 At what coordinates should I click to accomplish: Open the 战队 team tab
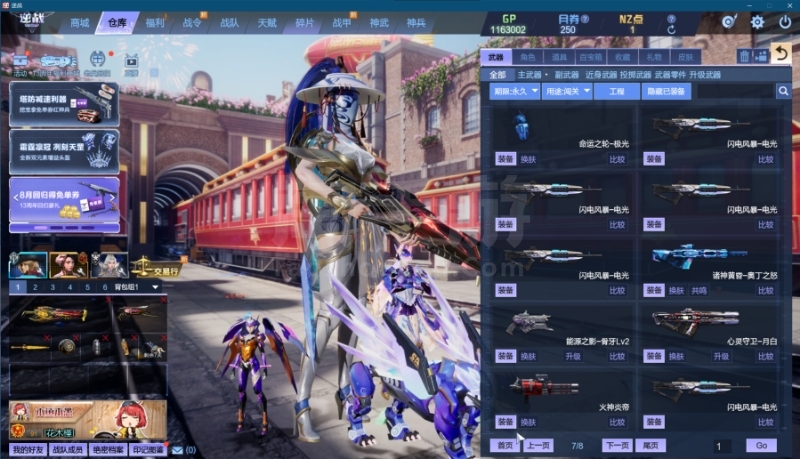tap(229, 23)
